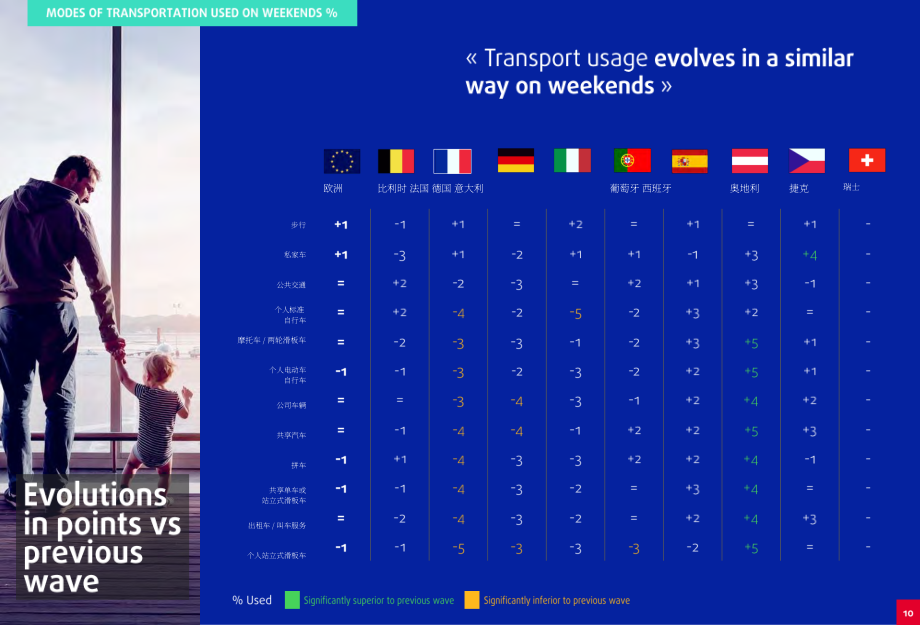Viewport: 920px width, 625px height.
Task: Click the red page number 10 box
Action: 908,612
